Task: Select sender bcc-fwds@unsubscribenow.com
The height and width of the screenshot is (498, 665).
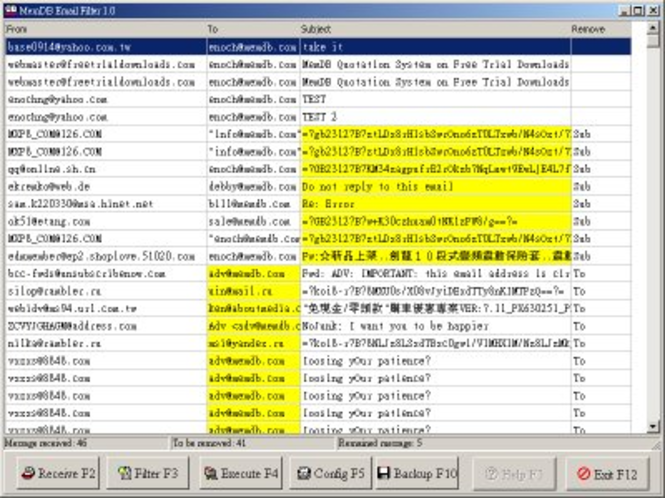Action: (105, 274)
